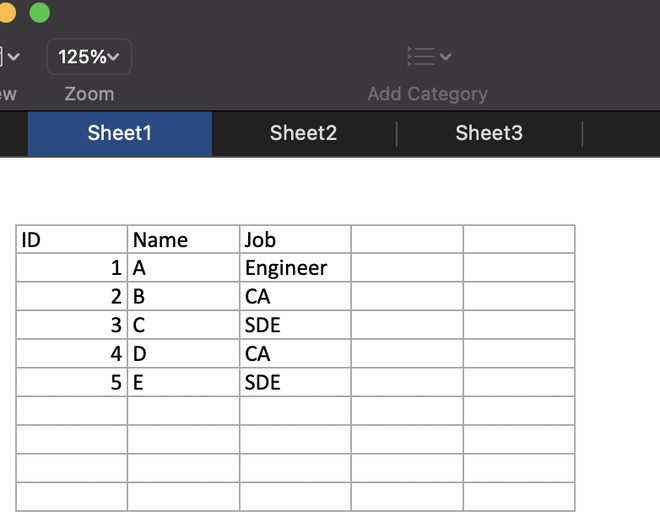Select the ID cell with value 1
Viewport: 660px width, 522px height.
pyautogui.click(x=71, y=268)
